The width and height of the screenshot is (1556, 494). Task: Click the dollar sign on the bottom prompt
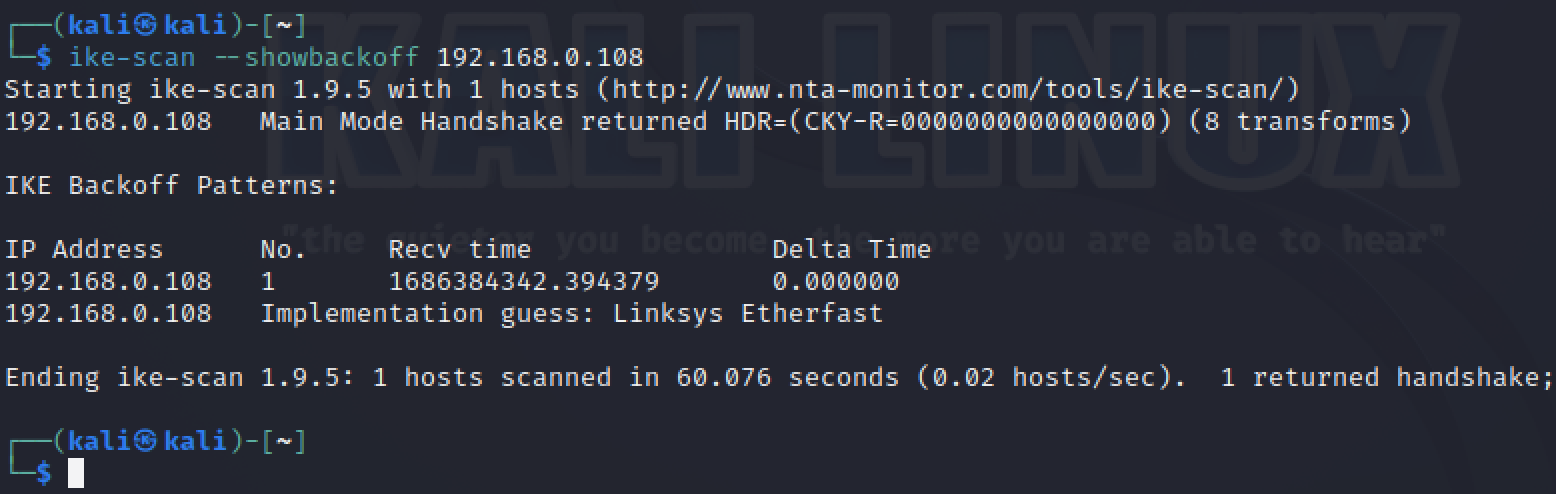coord(43,473)
